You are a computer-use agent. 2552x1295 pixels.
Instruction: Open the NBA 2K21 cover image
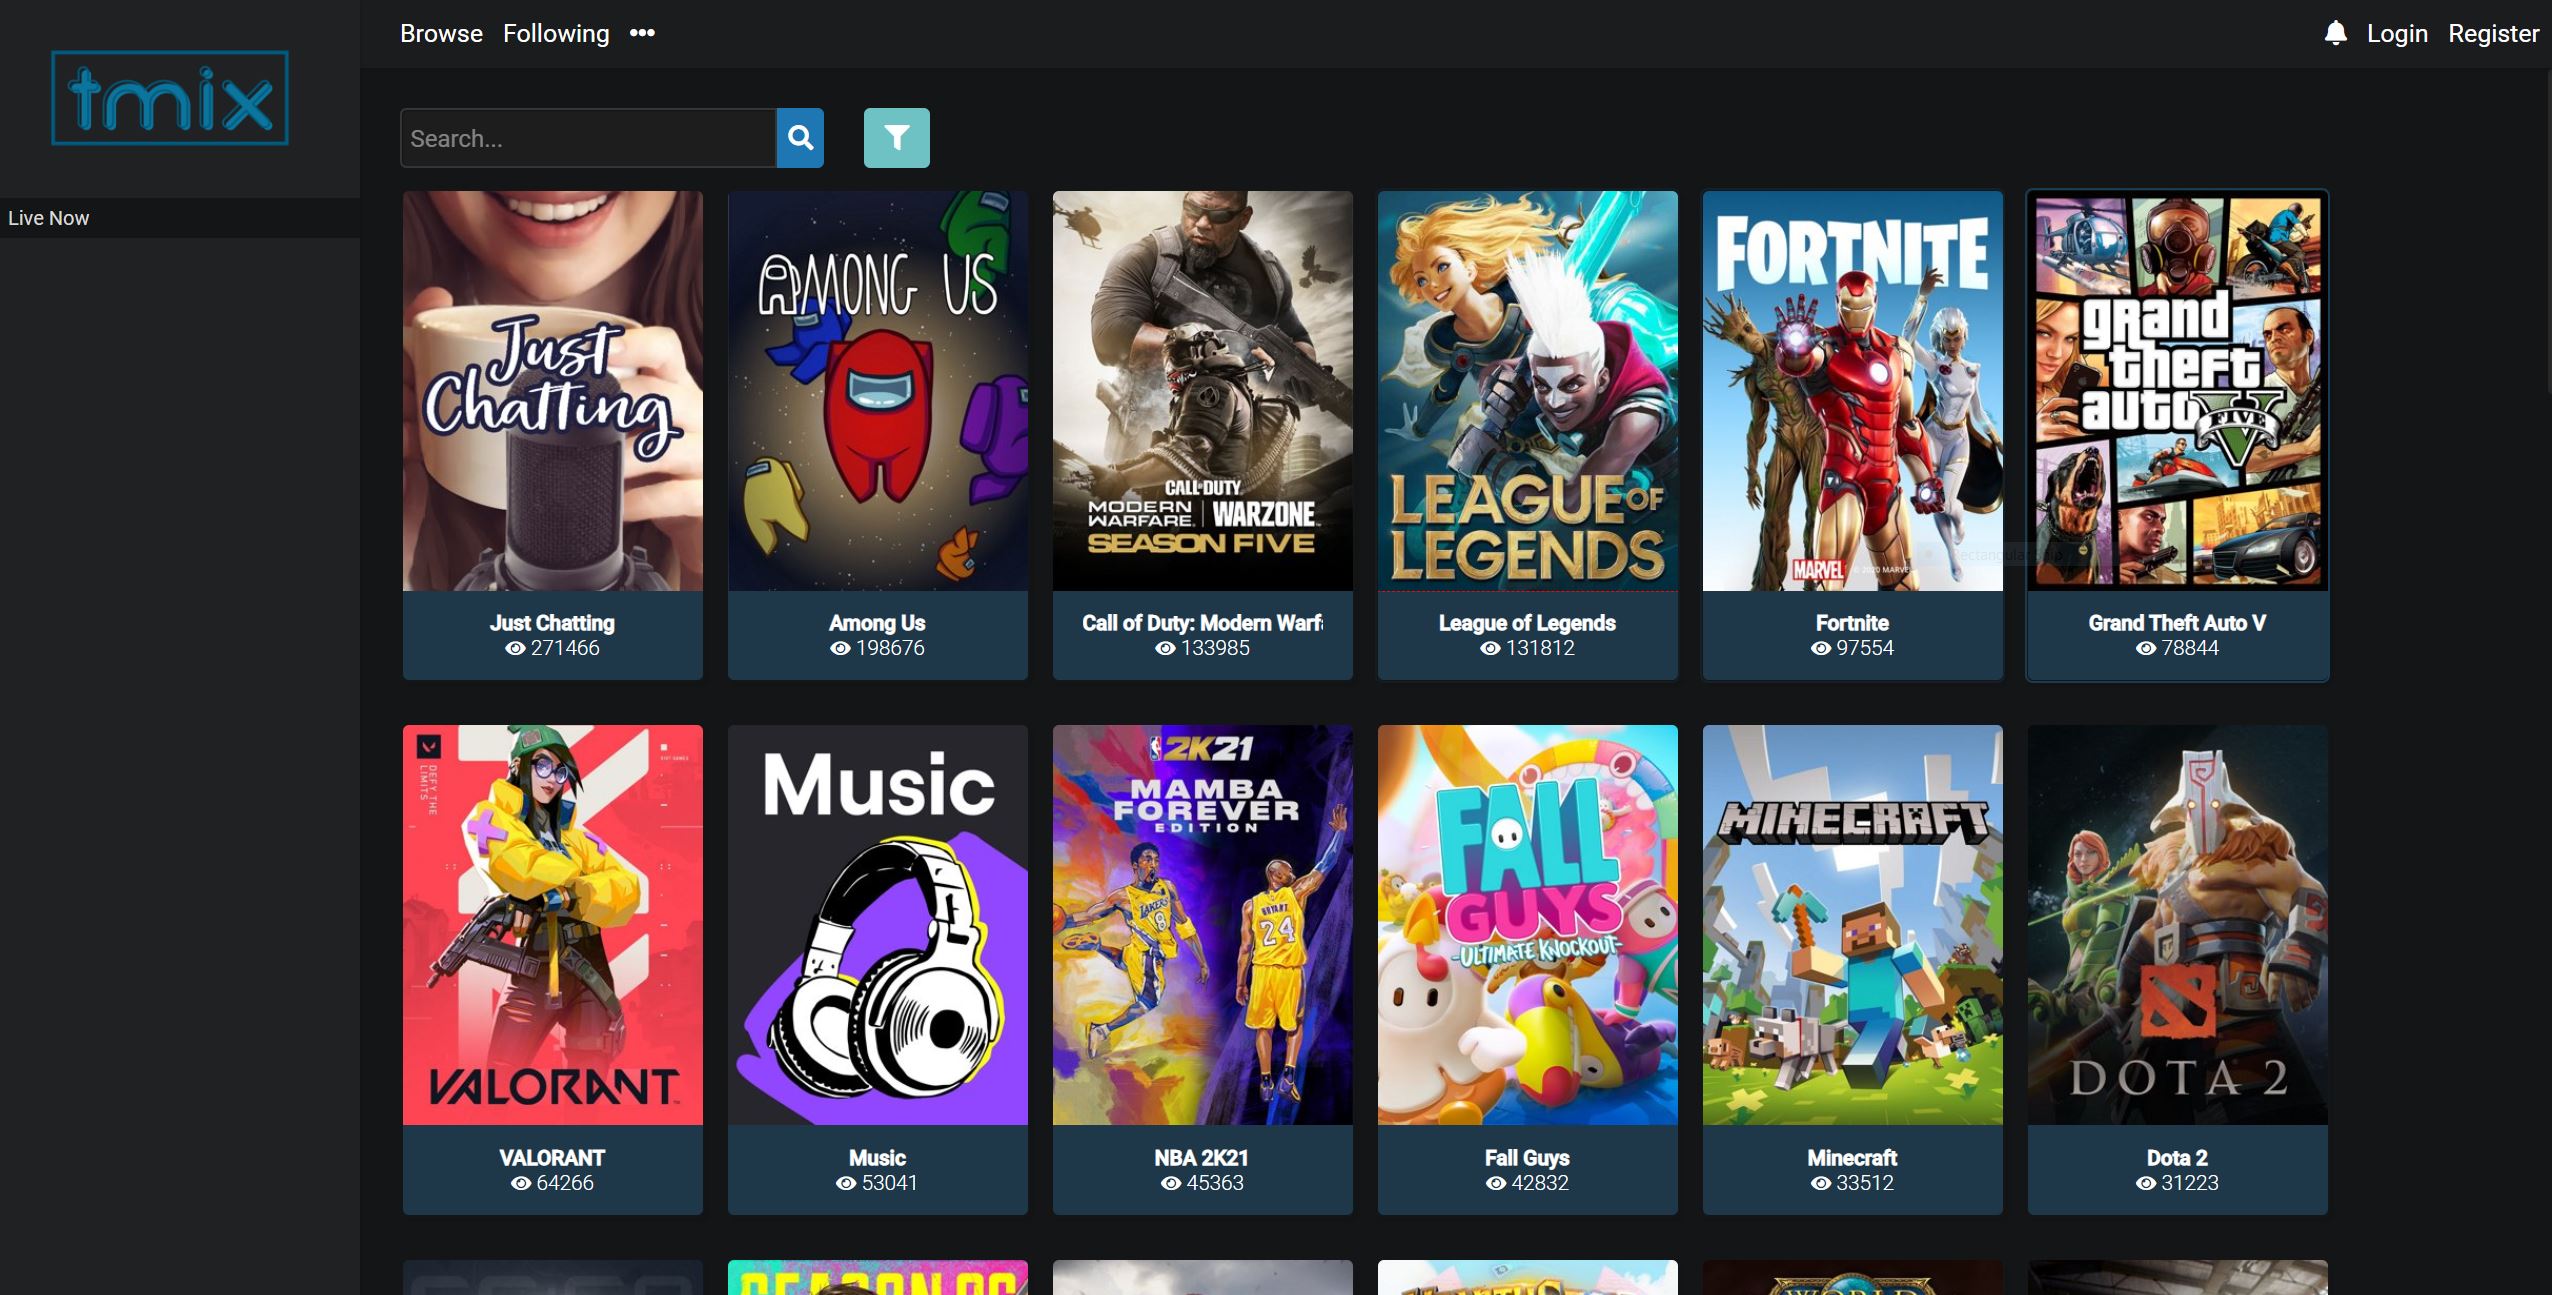pos(1203,925)
